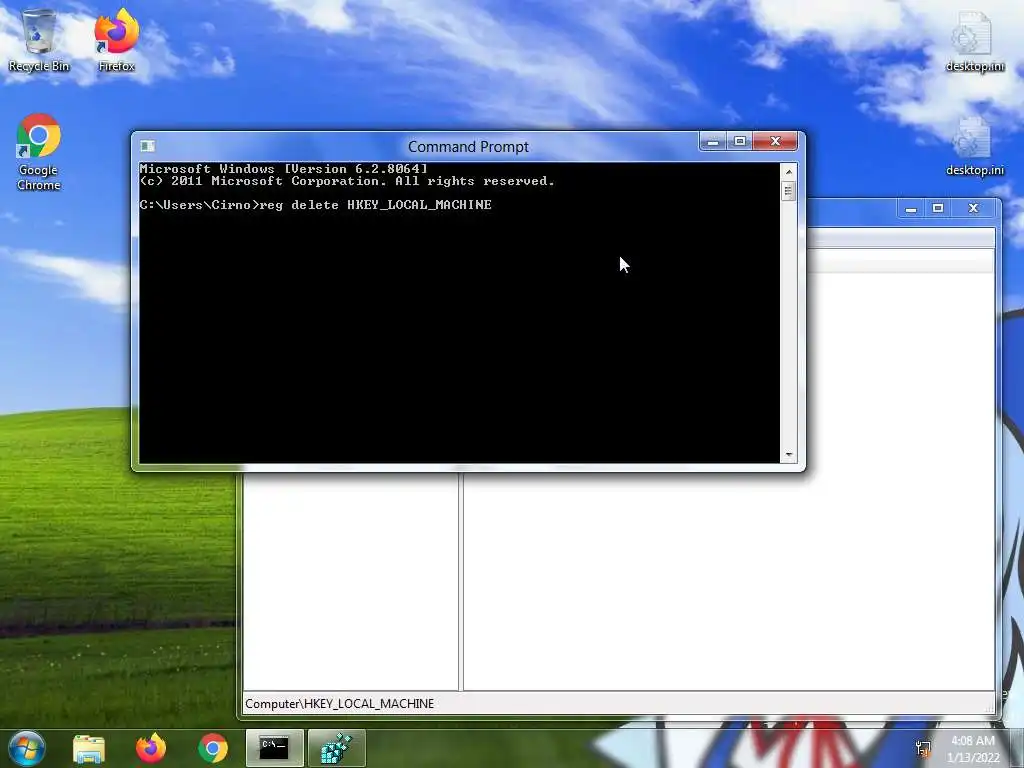The height and width of the screenshot is (768, 1024).
Task: Launch Firefox from the desktop shortcut
Action: click(116, 40)
